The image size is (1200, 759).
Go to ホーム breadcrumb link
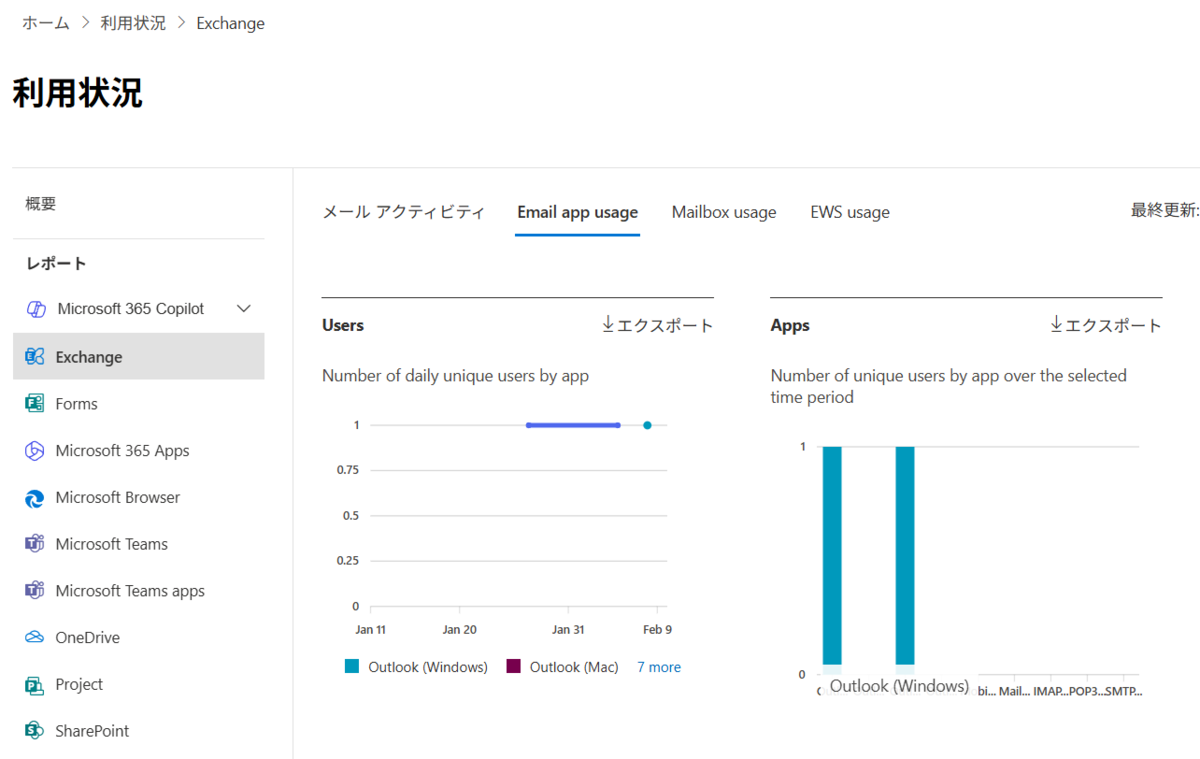(46, 23)
